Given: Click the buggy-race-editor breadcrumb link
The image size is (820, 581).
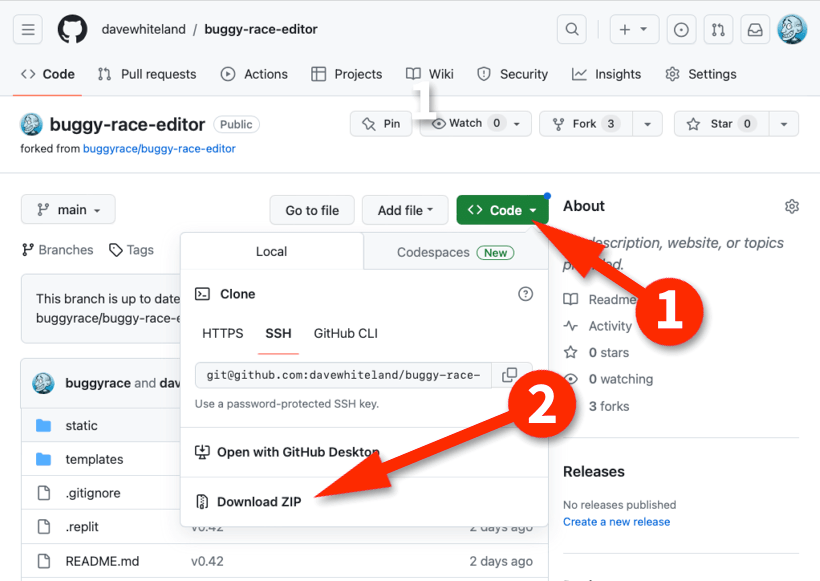Looking at the screenshot, I should click(260, 29).
